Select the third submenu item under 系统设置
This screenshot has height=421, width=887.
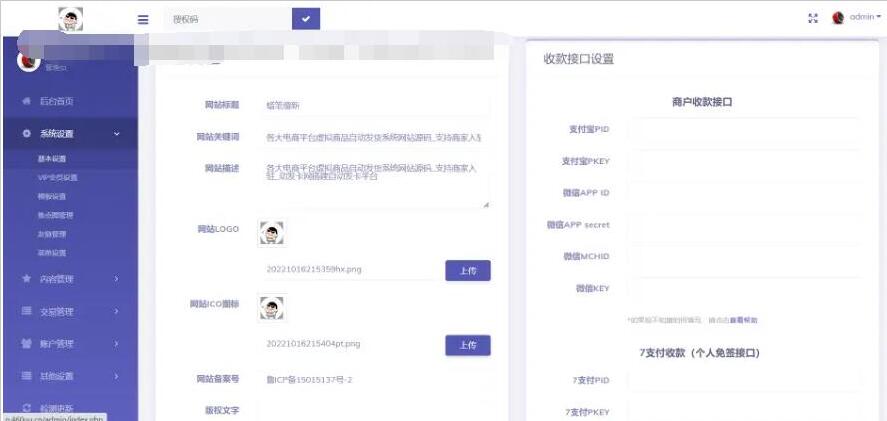52,196
